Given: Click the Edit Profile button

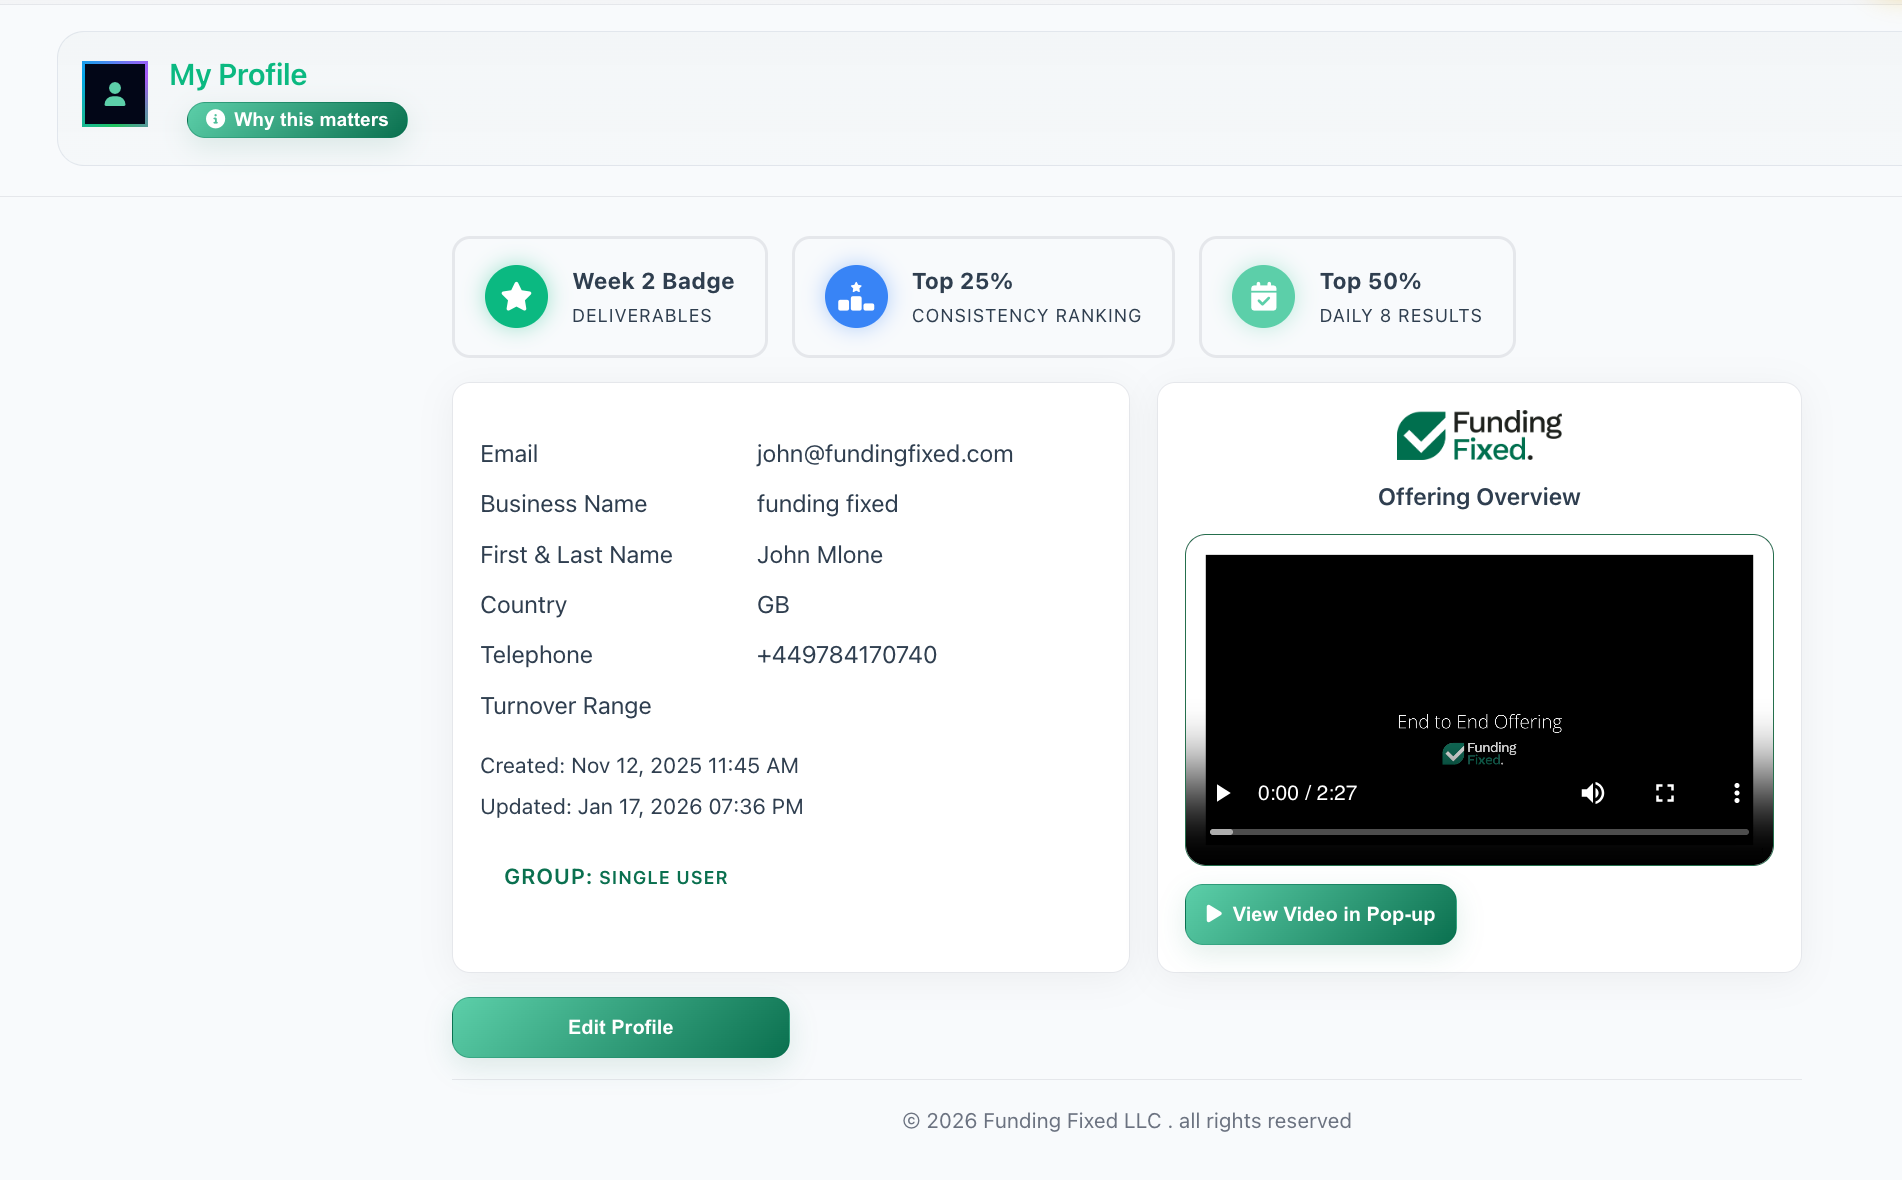Looking at the screenshot, I should coord(620,1027).
